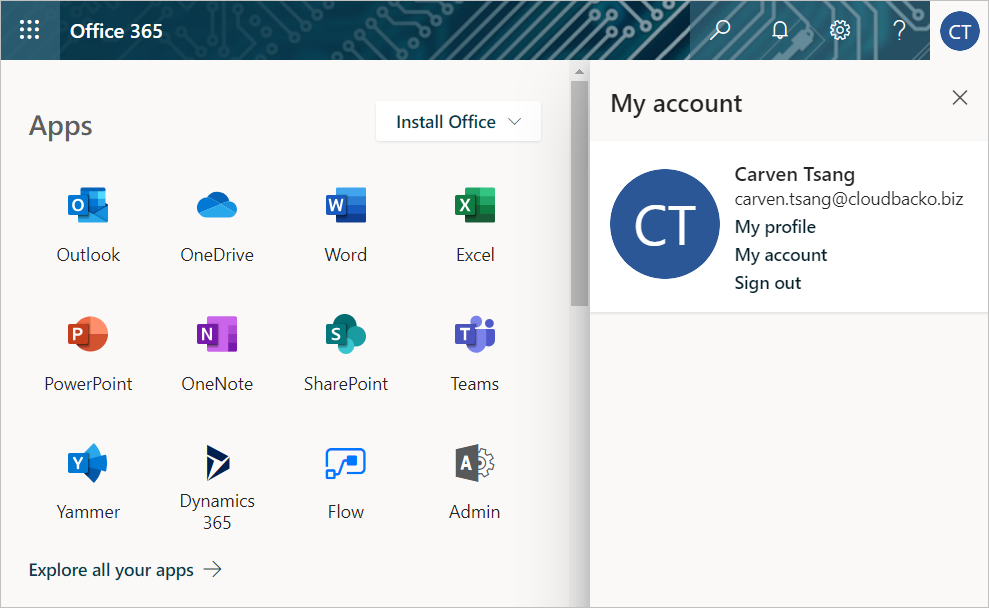This screenshot has width=989, height=608.
Task: Open the My profile link
Action: coord(775,227)
